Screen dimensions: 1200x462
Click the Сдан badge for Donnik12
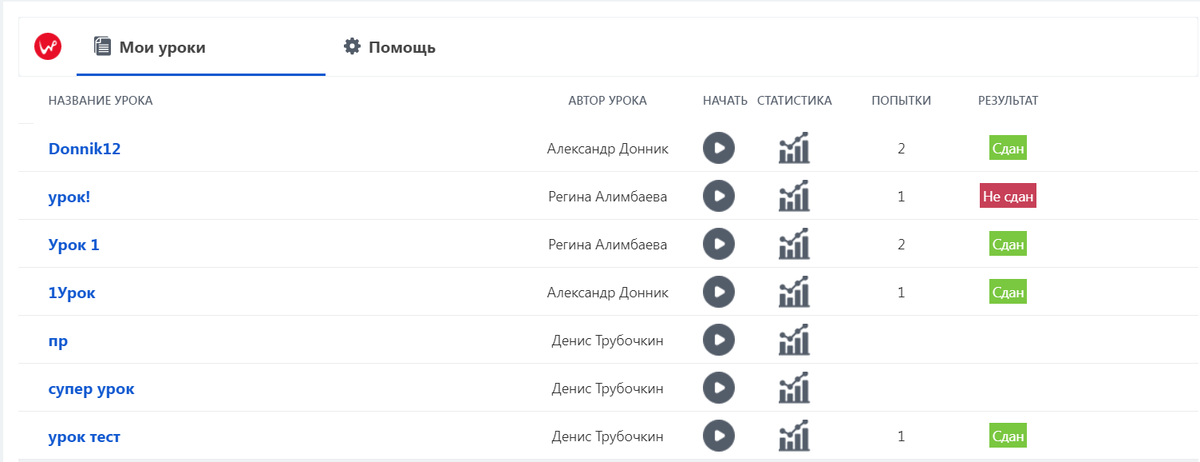pyautogui.click(x=1008, y=148)
